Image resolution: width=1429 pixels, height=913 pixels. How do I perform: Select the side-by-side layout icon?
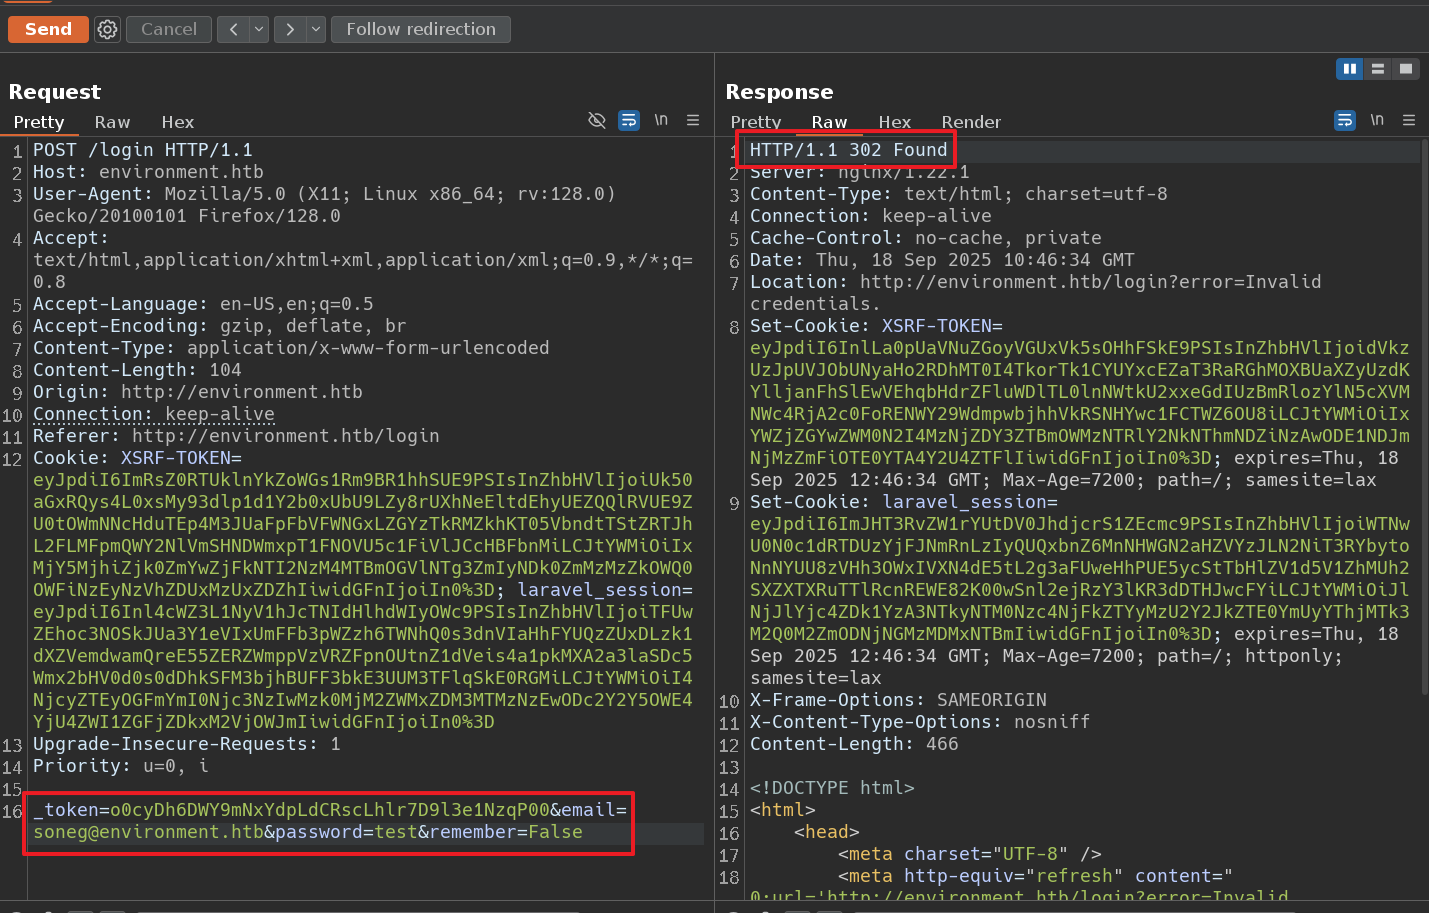pos(1349,68)
